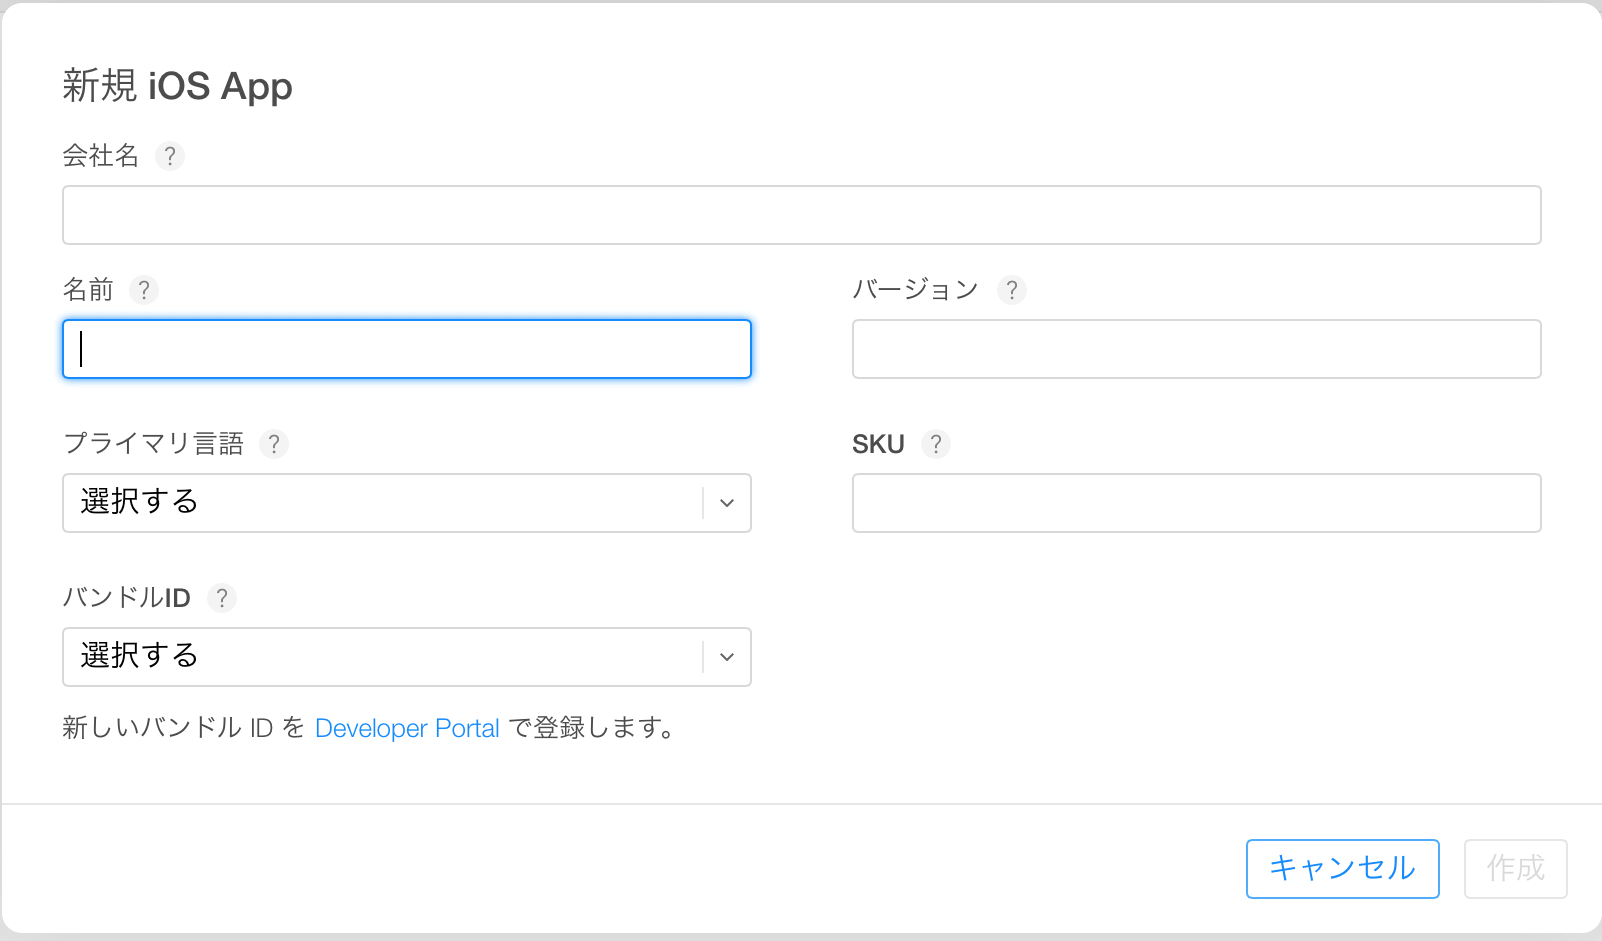This screenshot has width=1602, height=941.
Task: Show help for バンドルID
Action: (222, 598)
